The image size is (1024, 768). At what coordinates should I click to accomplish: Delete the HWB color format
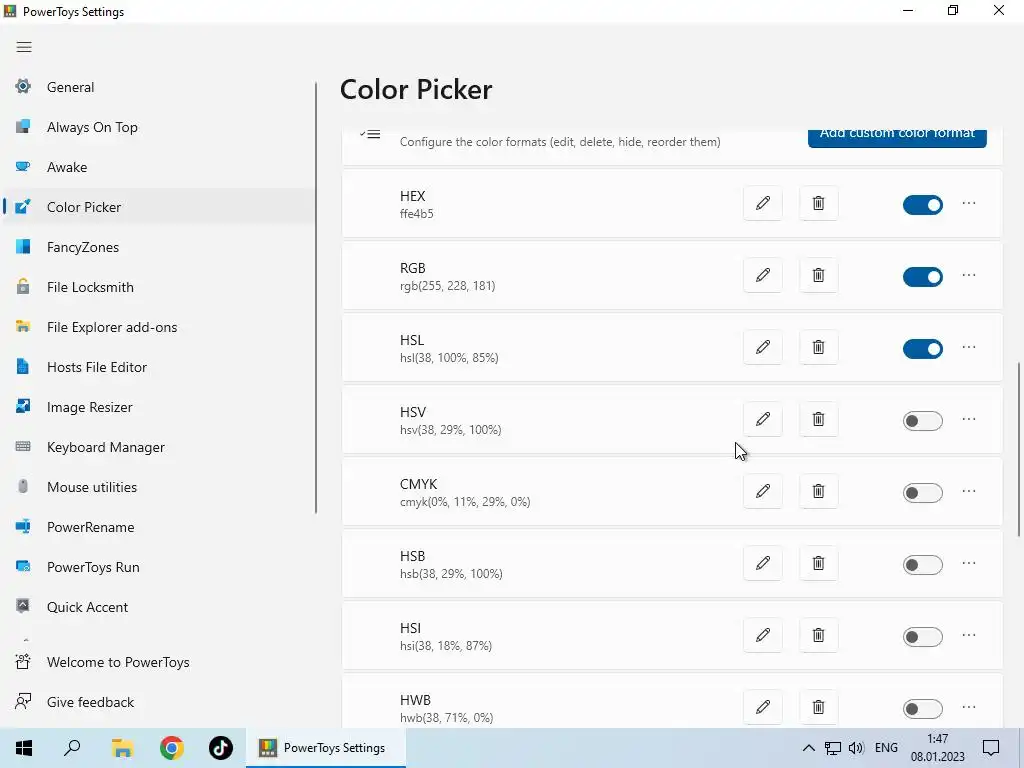click(818, 707)
